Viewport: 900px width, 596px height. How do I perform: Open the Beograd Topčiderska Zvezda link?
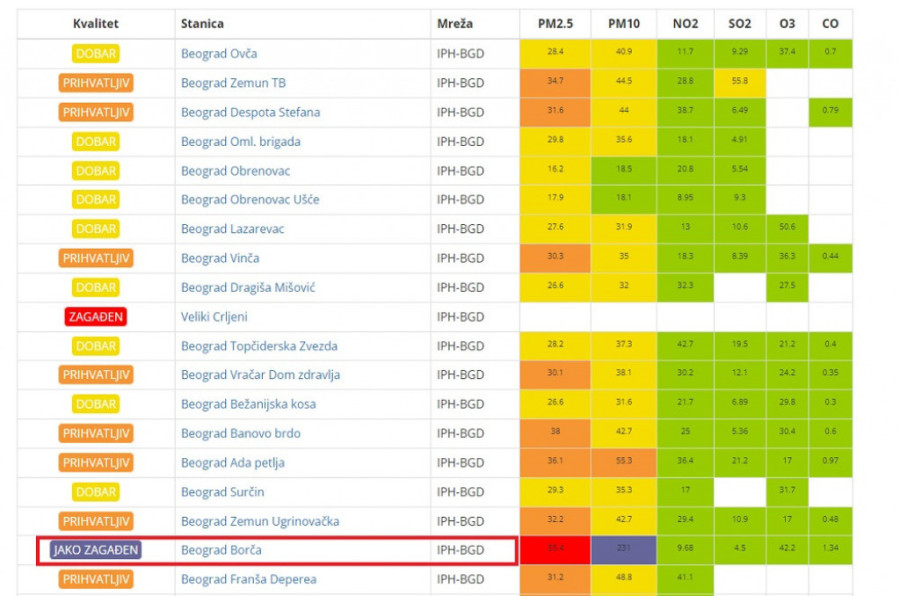(259, 346)
